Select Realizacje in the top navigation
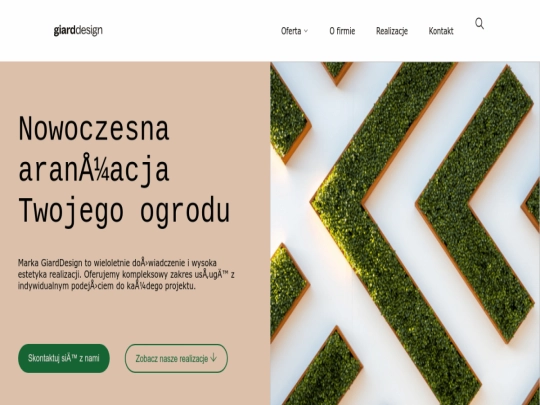The height and width of the screenshot is (405, 540). [392, 31]
